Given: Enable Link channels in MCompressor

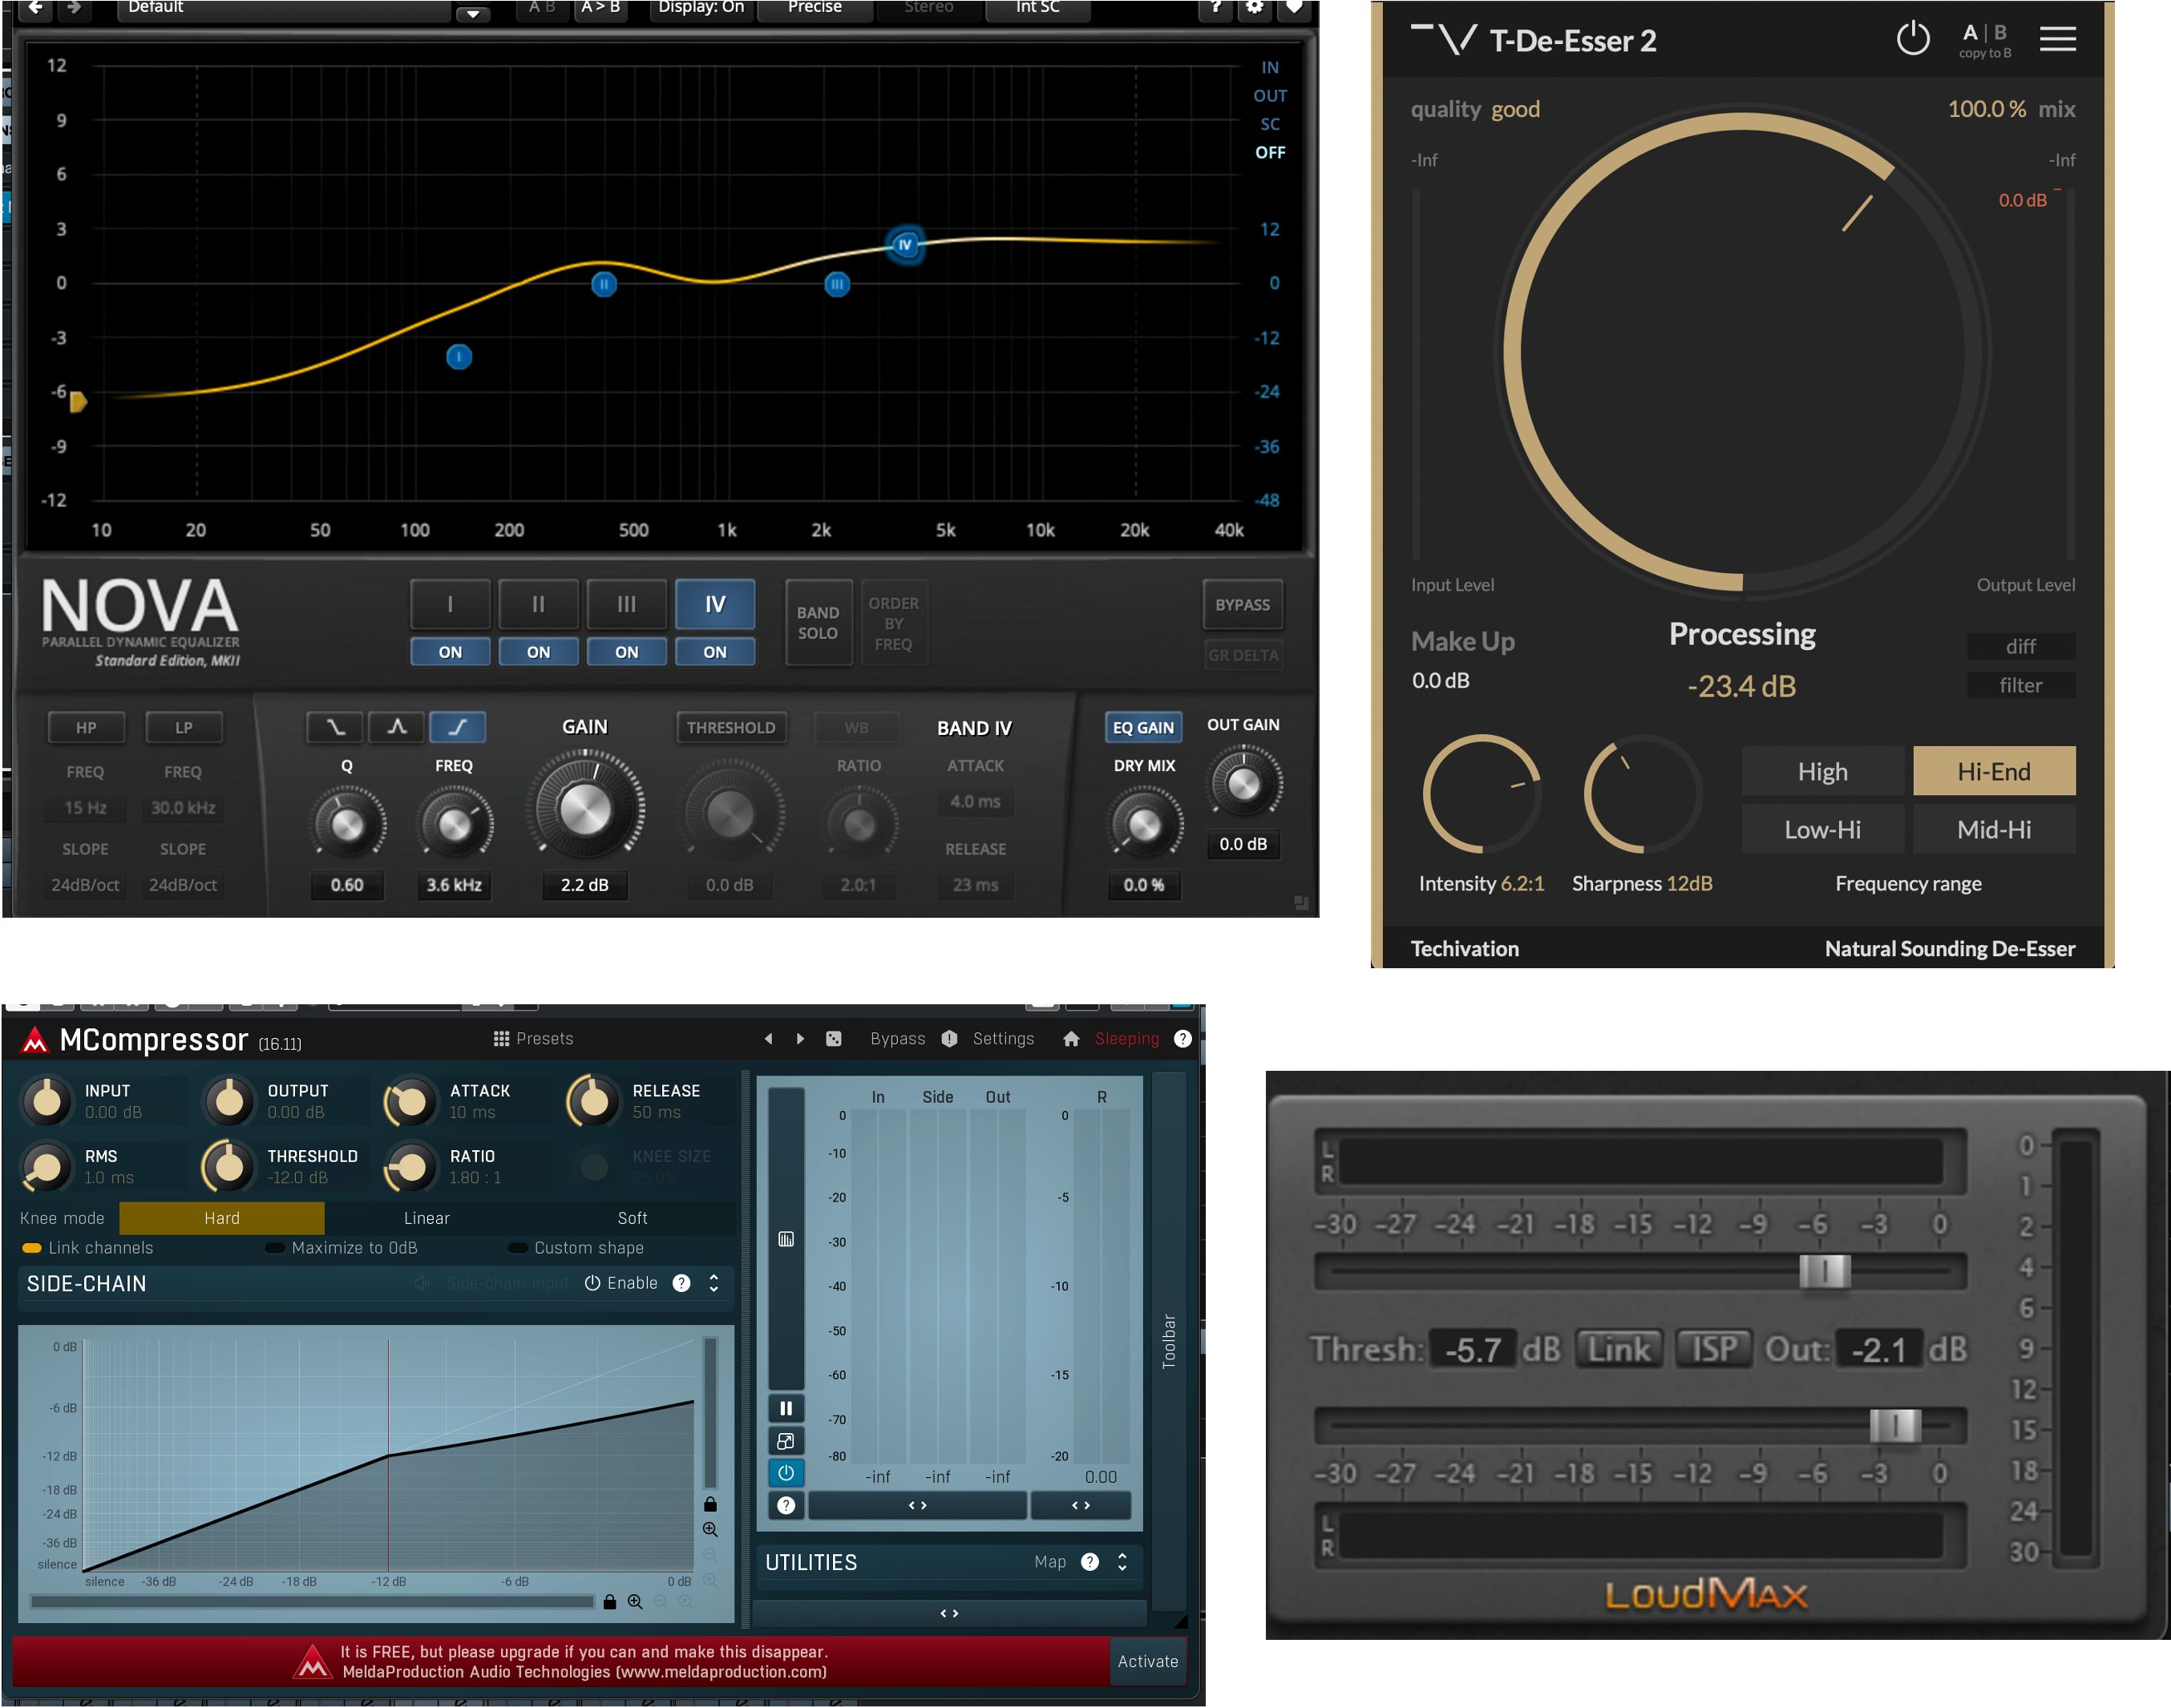Looking at the screenshot, I should point(87,1248).
